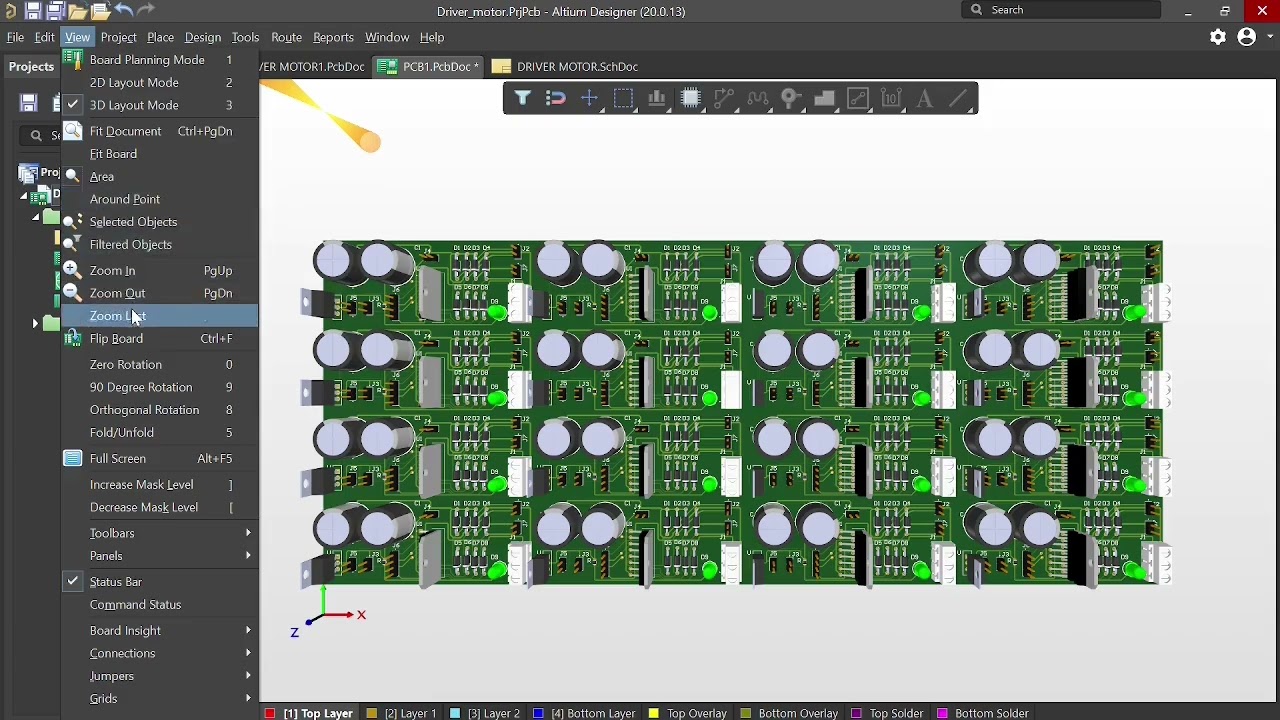Screen dimensions: 1280x720
Task: Click Fit Board menu entry
Action: 160,154
